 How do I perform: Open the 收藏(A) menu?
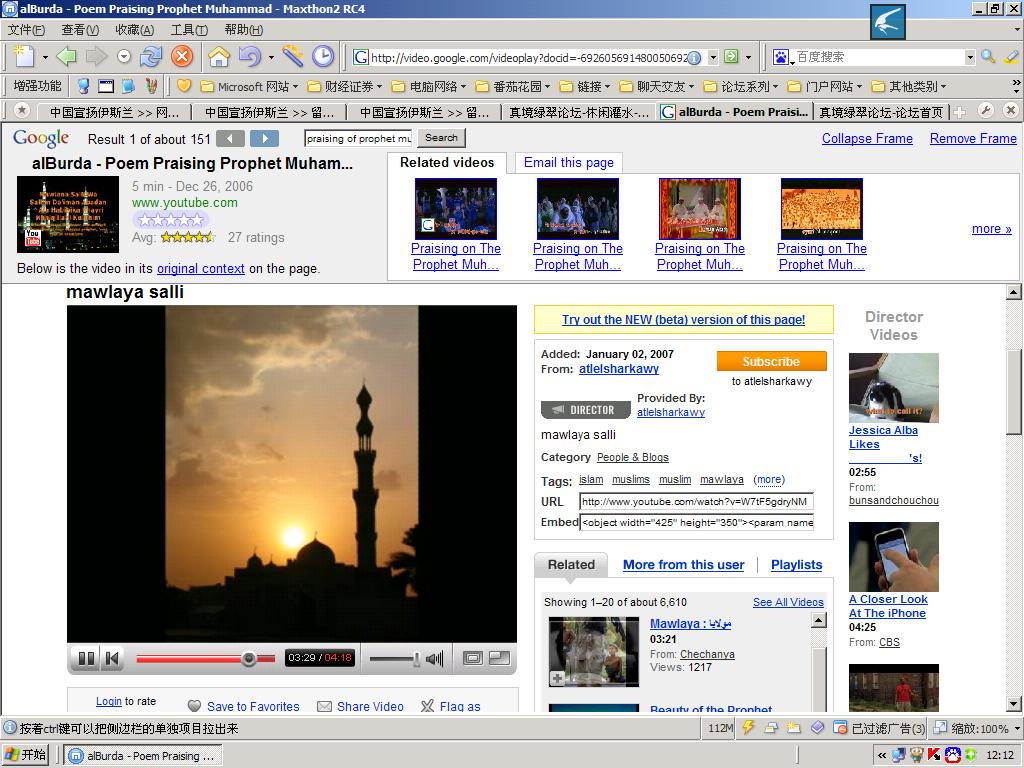point(135,30)
